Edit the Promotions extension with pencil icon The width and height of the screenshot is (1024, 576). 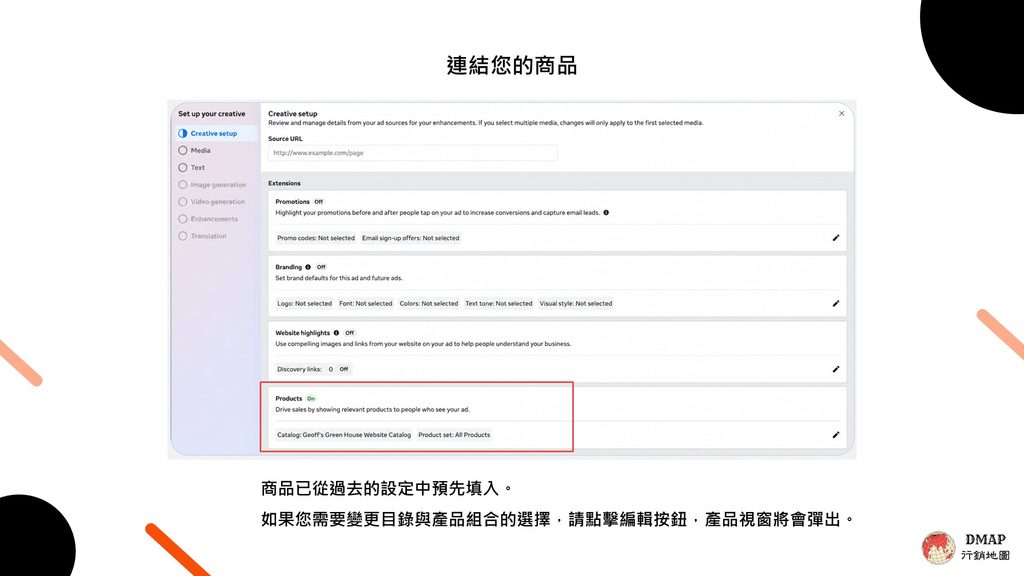coord(835,238)
